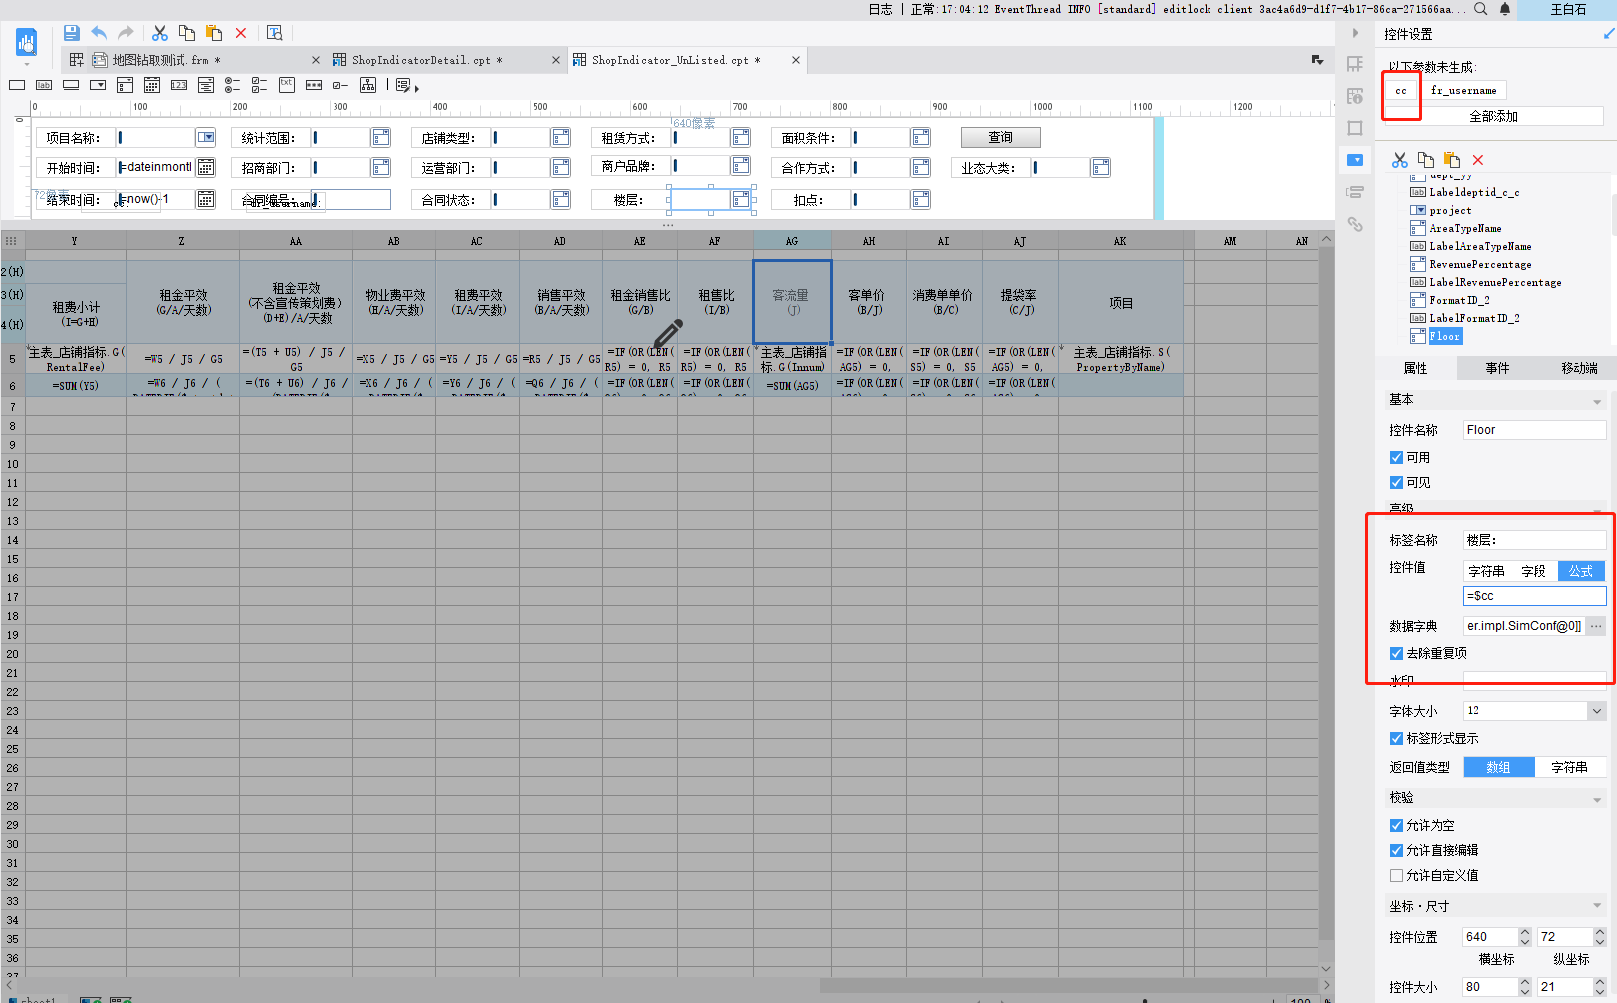
Task: Insert a combo box dropdown widget
Action: tap(98, 85)
